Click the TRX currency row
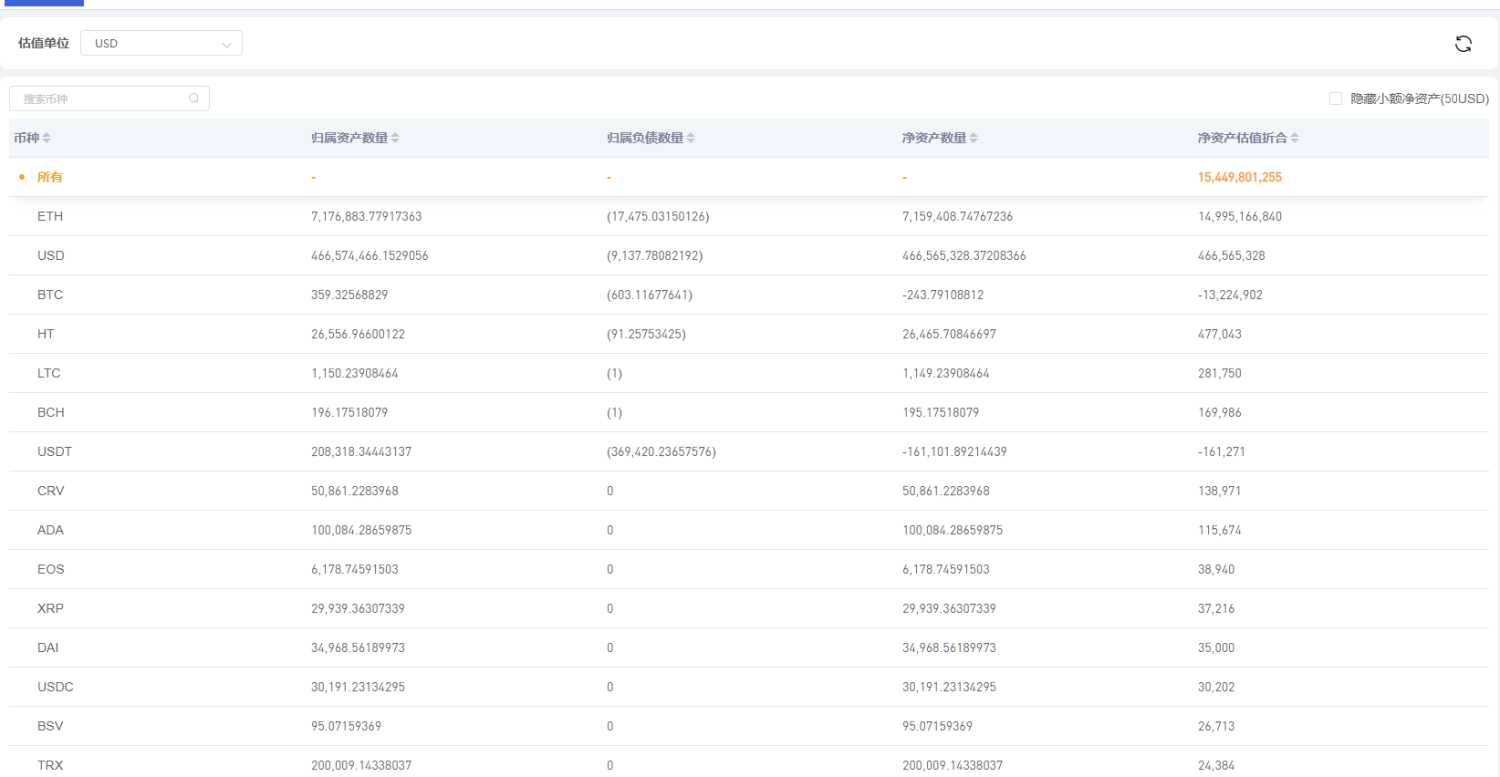This screenshot has height=777, width=1500. [x=749, y=762]
